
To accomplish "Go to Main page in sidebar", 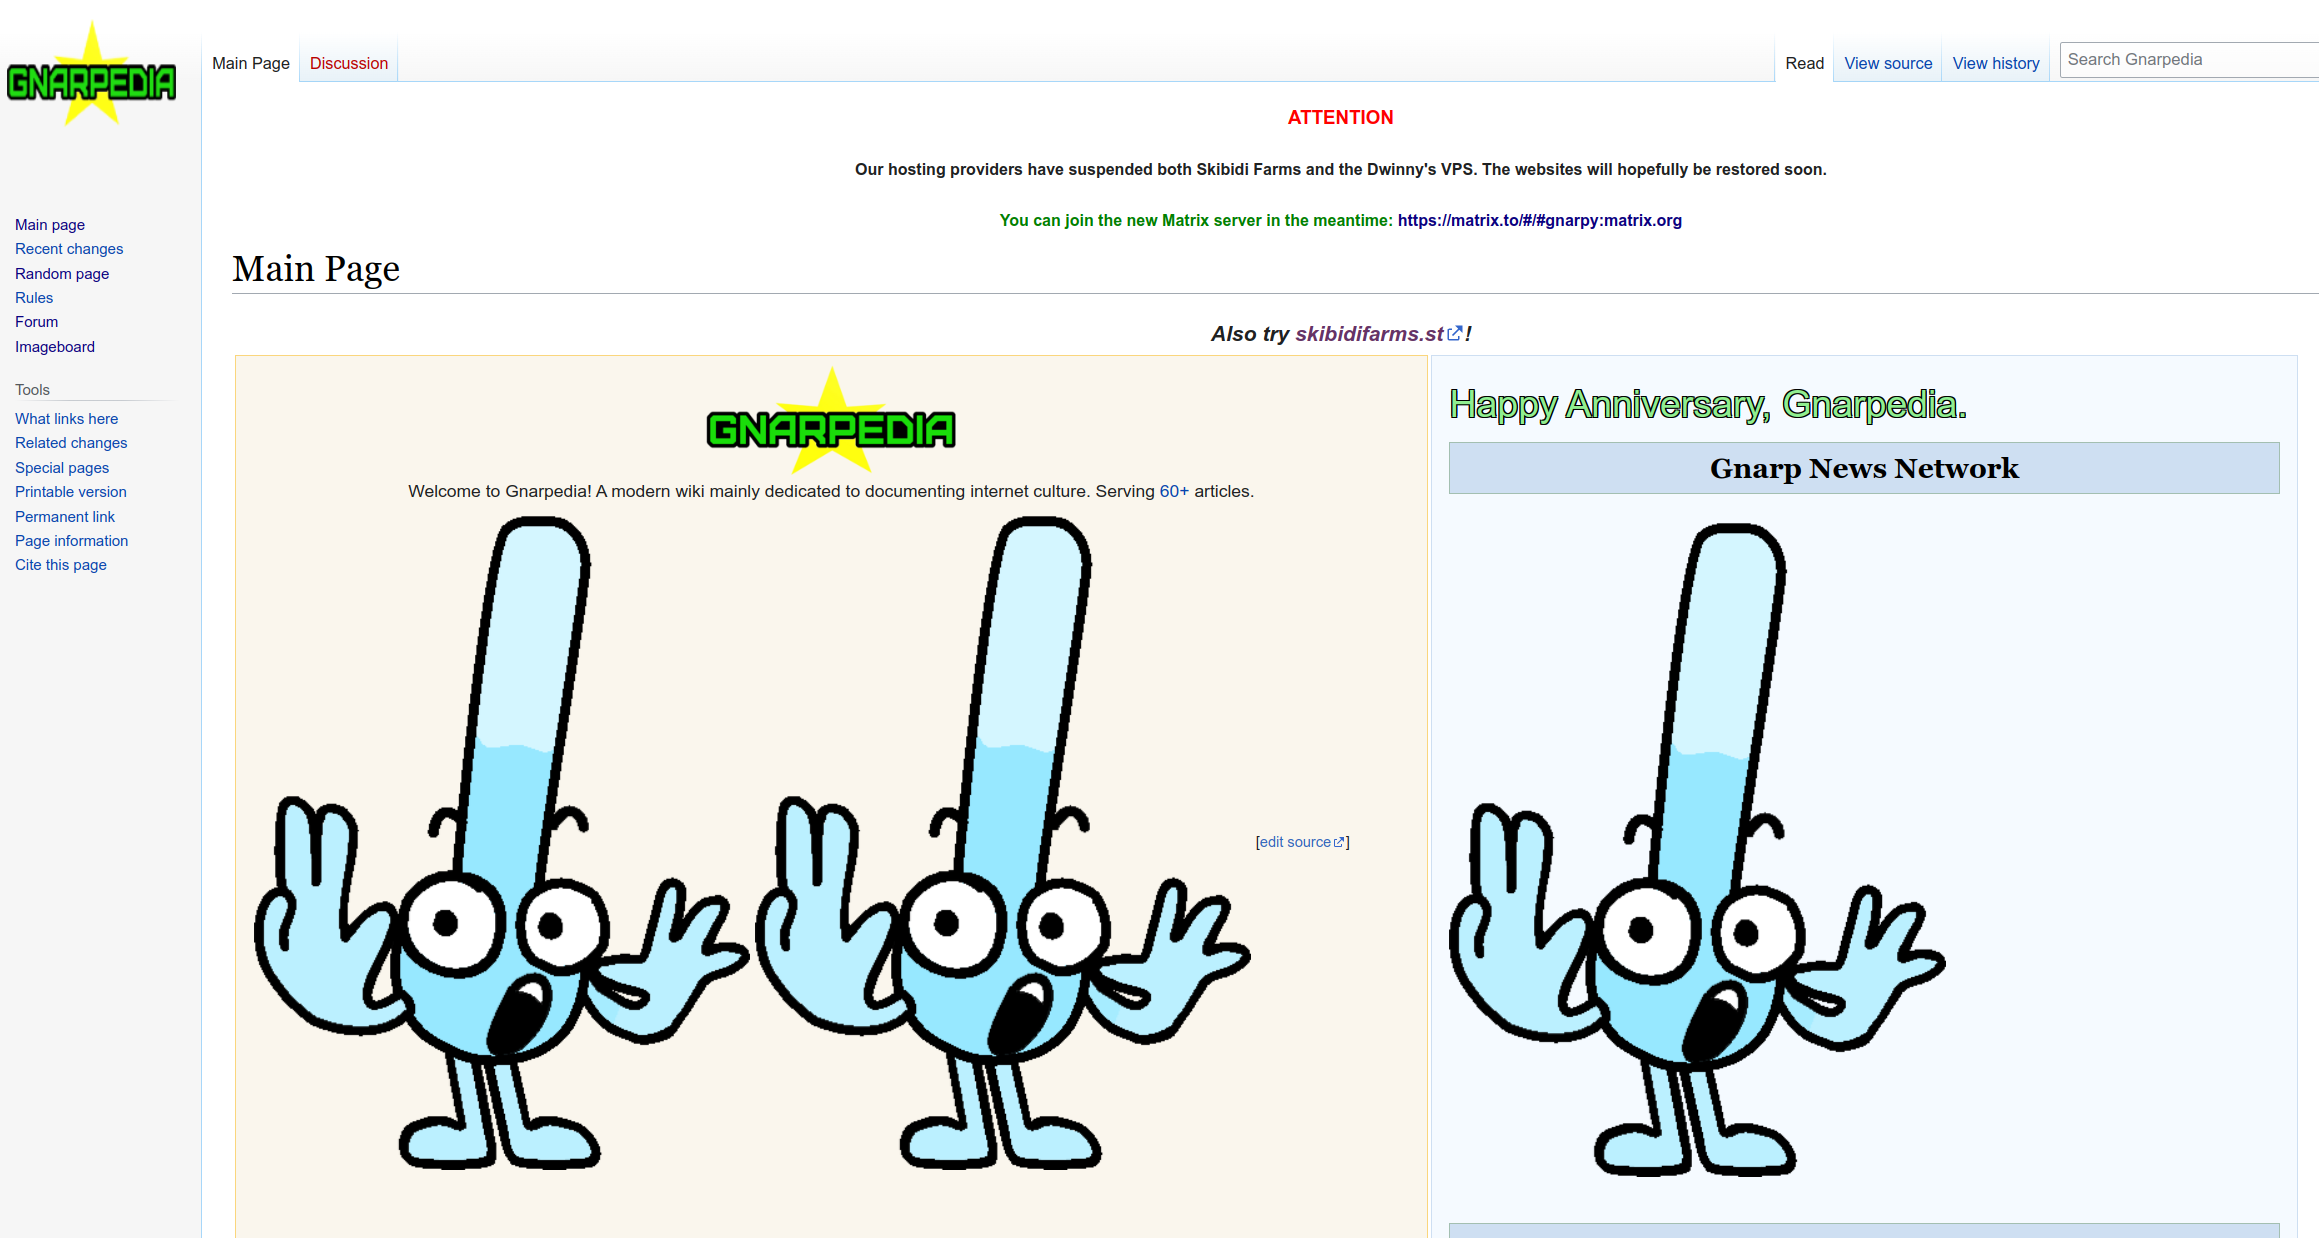I will 50,225.
